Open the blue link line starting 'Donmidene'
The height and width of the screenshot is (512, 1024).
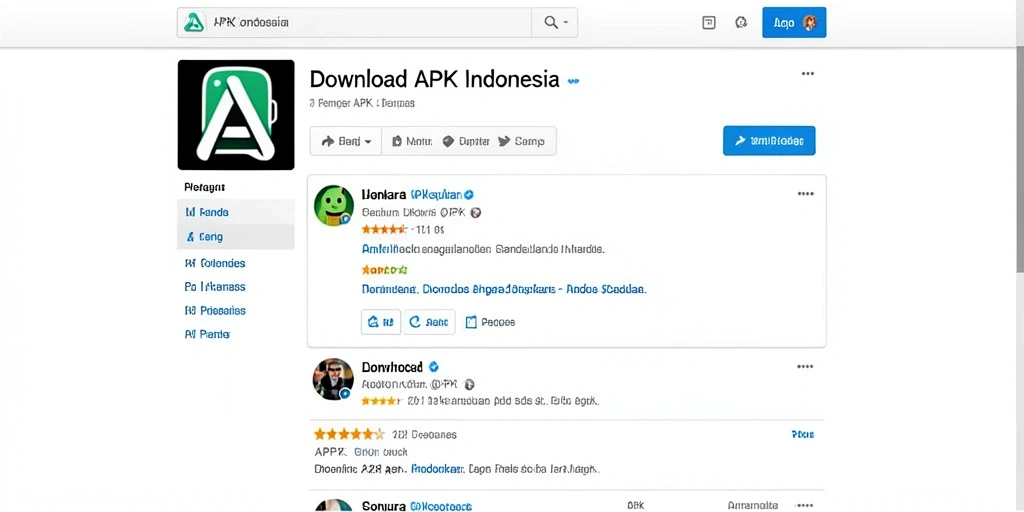[x=504, y=289]
